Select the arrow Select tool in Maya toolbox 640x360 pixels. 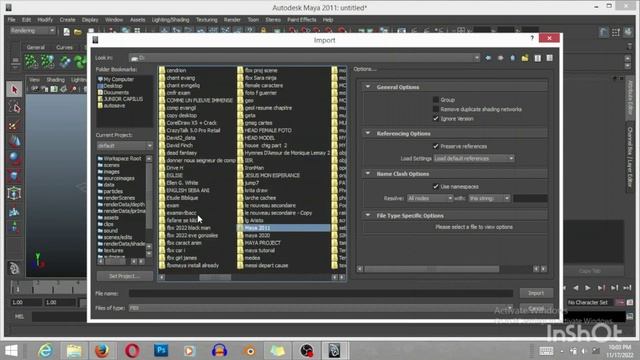(14, 89)
